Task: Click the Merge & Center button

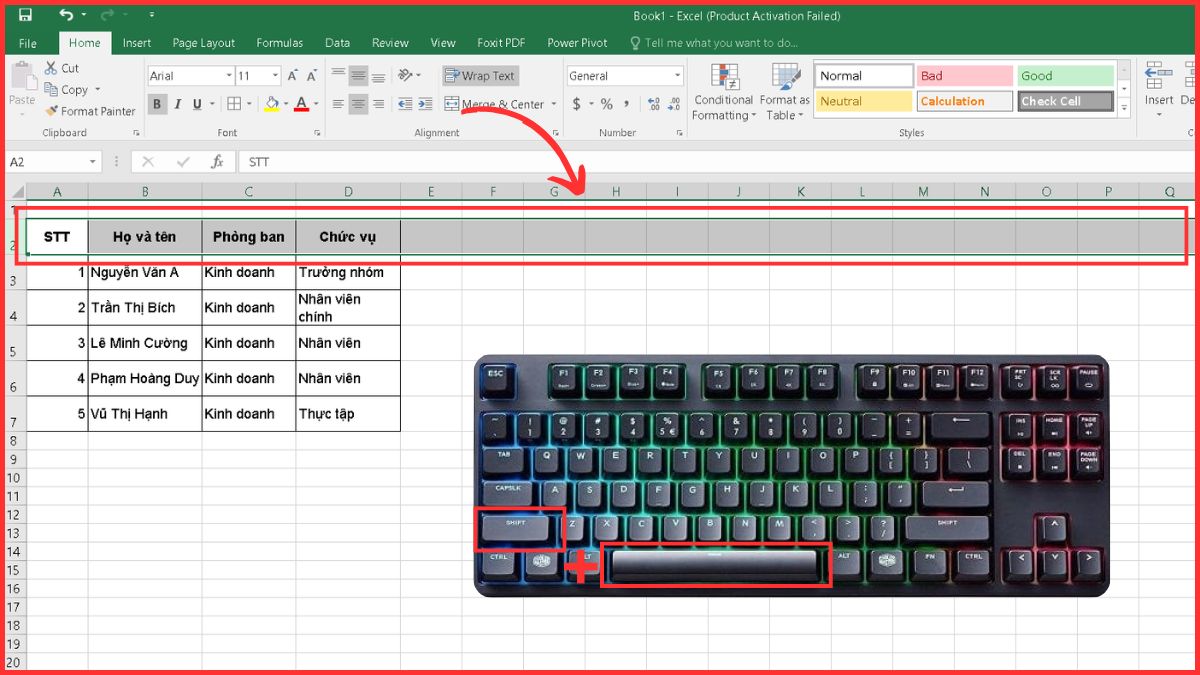Action: (x=496, y=104)
